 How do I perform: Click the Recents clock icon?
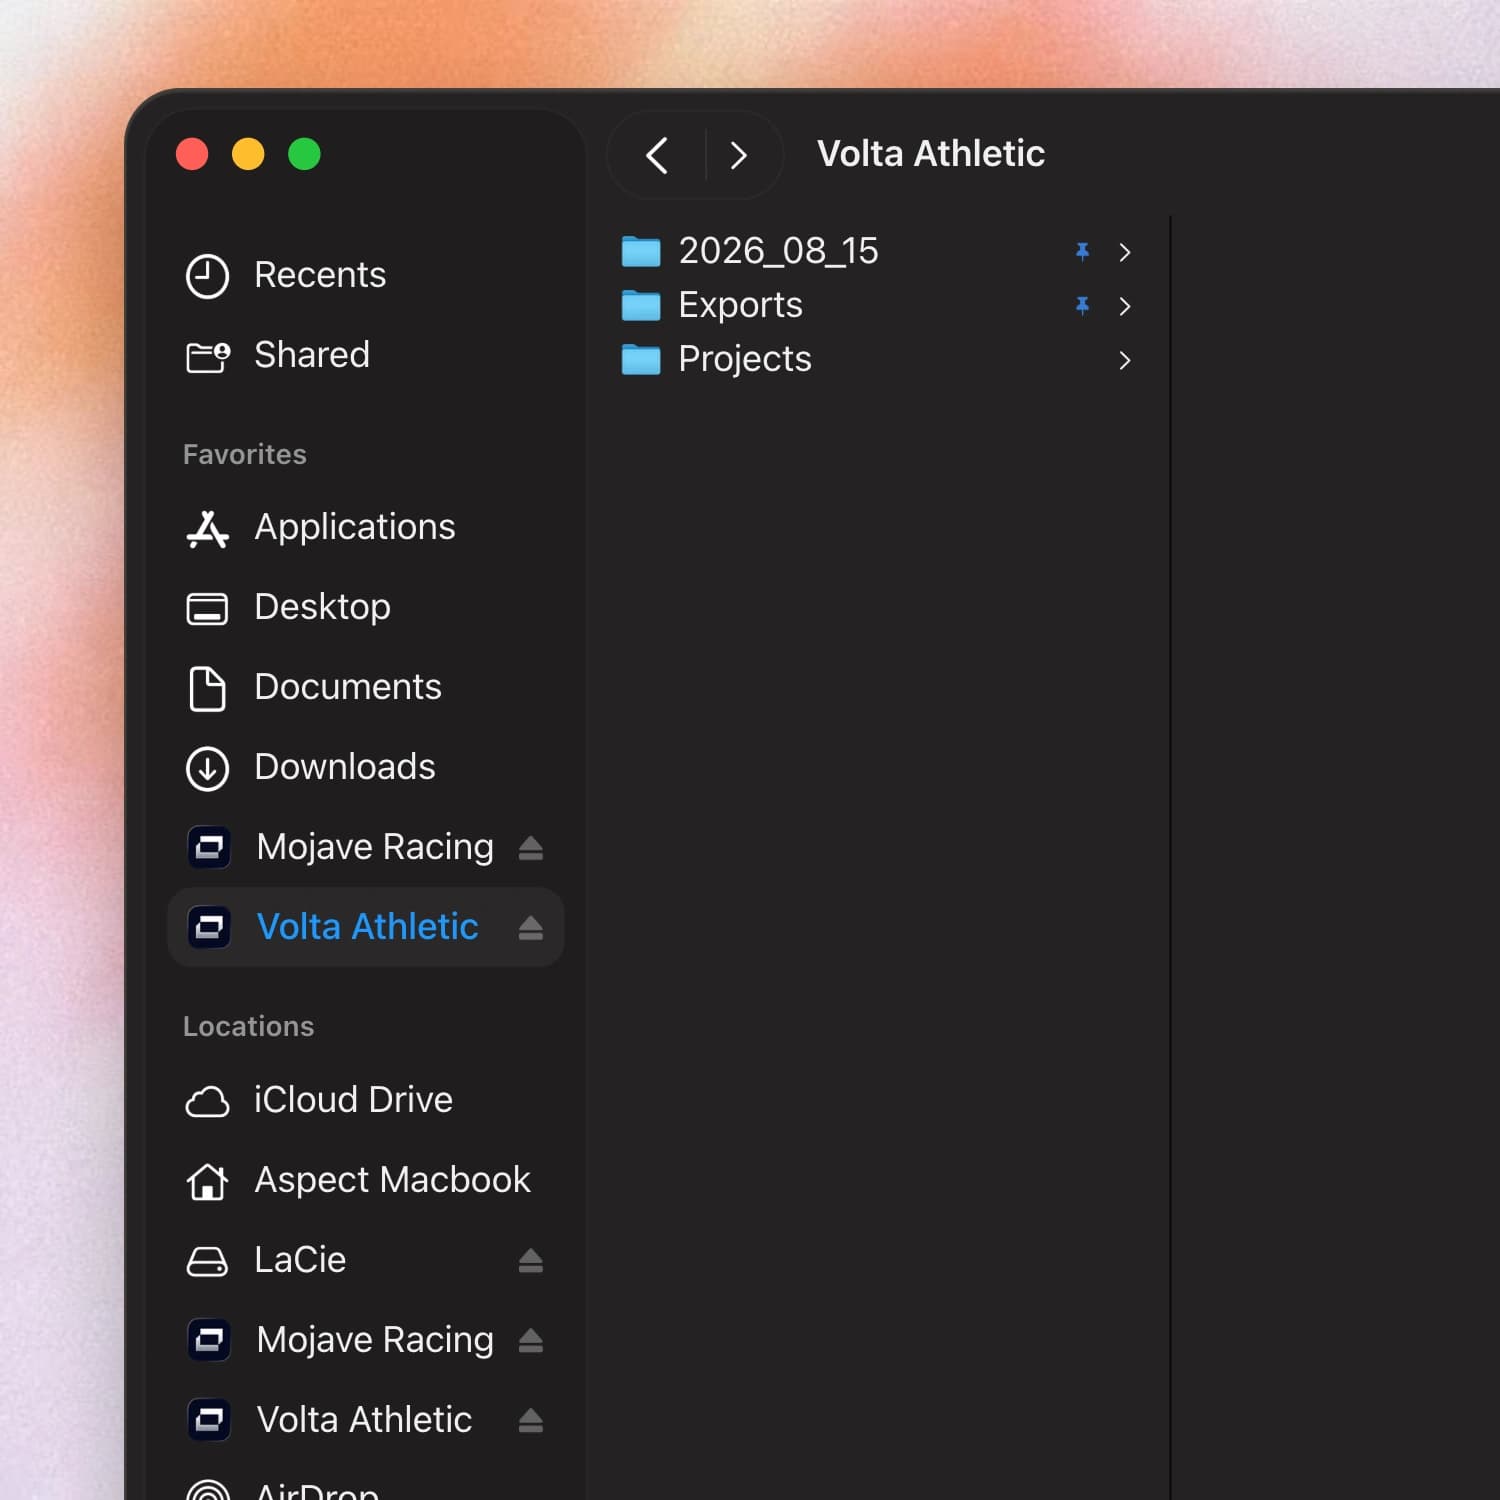tap(207, 276)
